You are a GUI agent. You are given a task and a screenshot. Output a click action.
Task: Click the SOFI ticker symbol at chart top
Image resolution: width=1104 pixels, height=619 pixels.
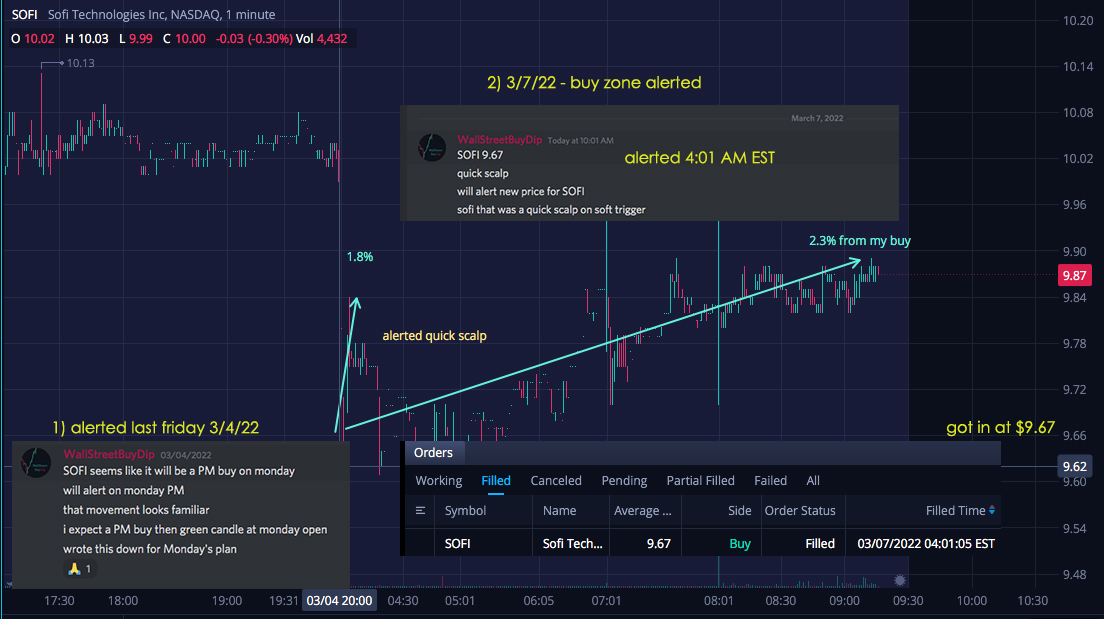click(25, 14)
